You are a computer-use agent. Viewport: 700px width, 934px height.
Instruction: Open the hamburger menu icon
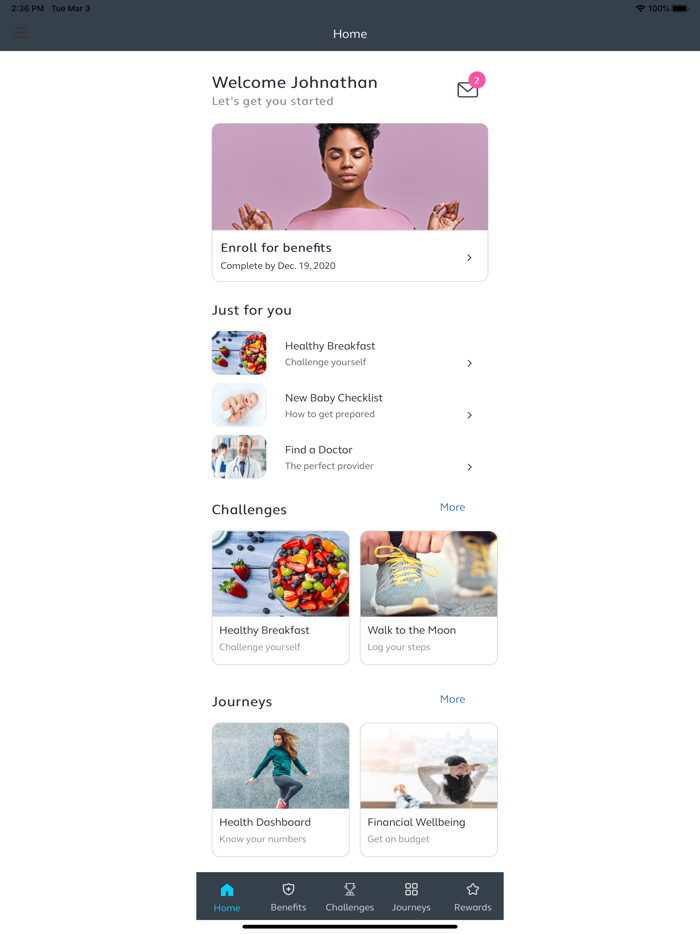point(20,33)
